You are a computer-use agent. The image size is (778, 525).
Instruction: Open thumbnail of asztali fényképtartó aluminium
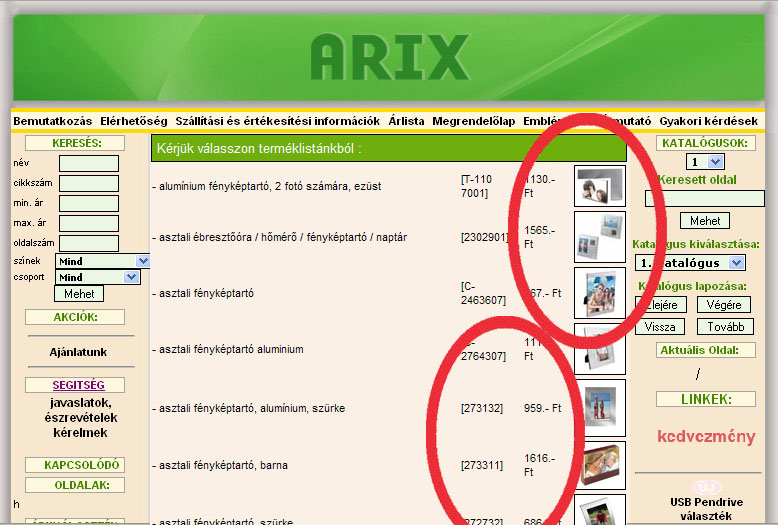pos(599,349)
